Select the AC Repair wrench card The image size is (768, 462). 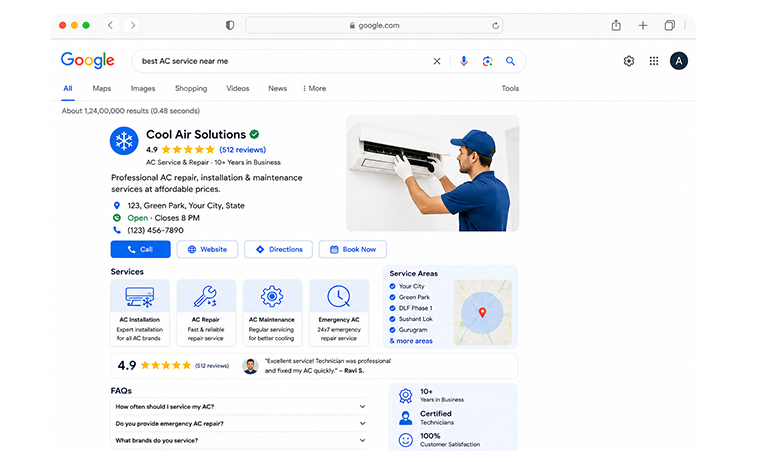[x=206, y=313]
